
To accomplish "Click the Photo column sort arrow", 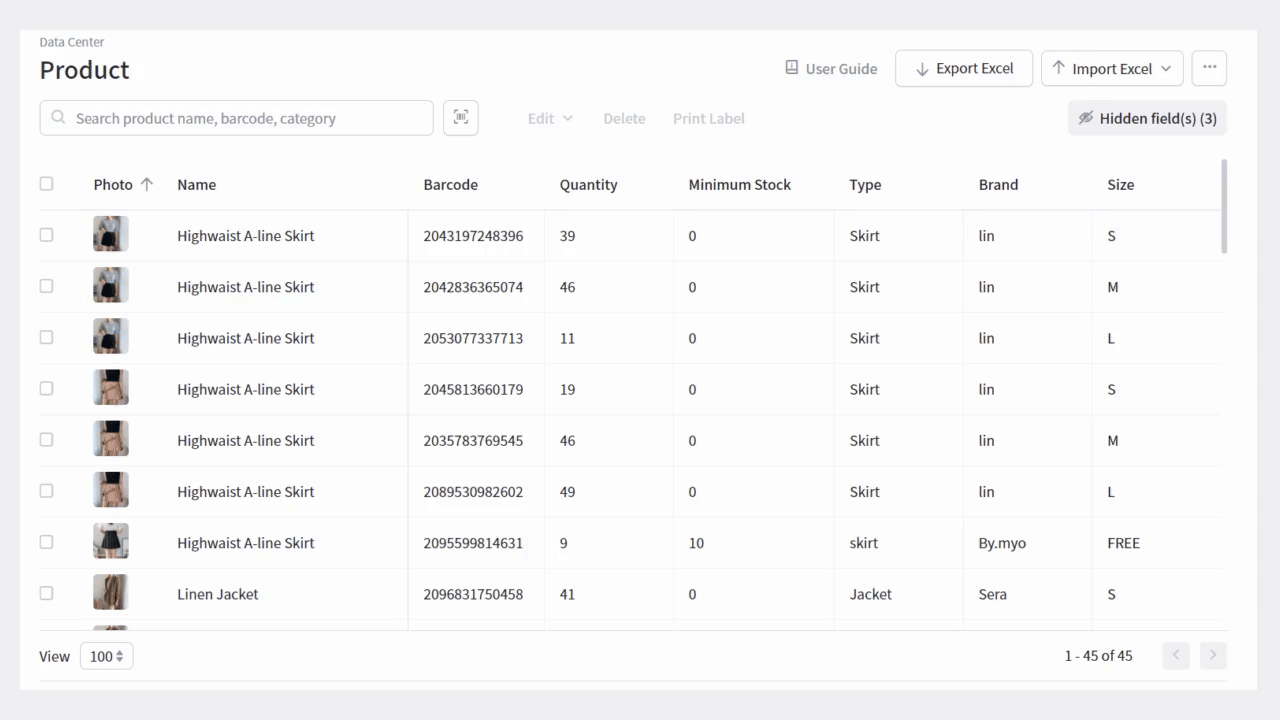I will click(x=147, y=184).
